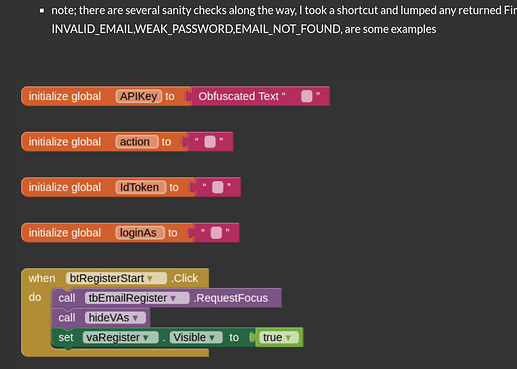The height and width of the screenshot is (369, 517).
Task: Click the empty text string in loginAs block
Action: 216,232
